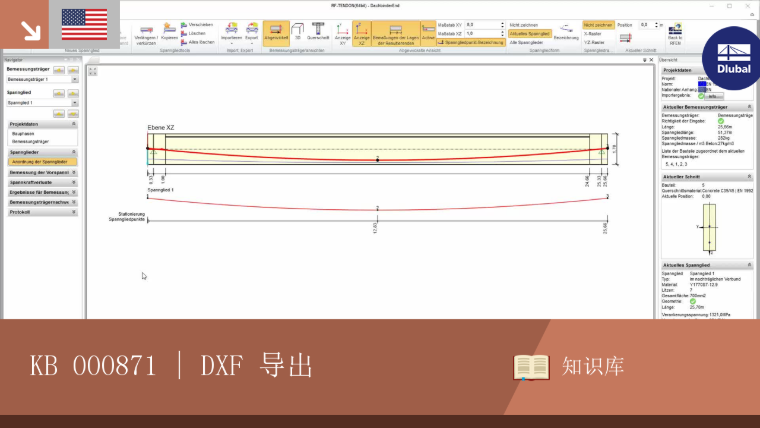Viewport: 760px width, 428px height.
Task: Toggle the Abgewickelt view button
Action: point(276,33)
